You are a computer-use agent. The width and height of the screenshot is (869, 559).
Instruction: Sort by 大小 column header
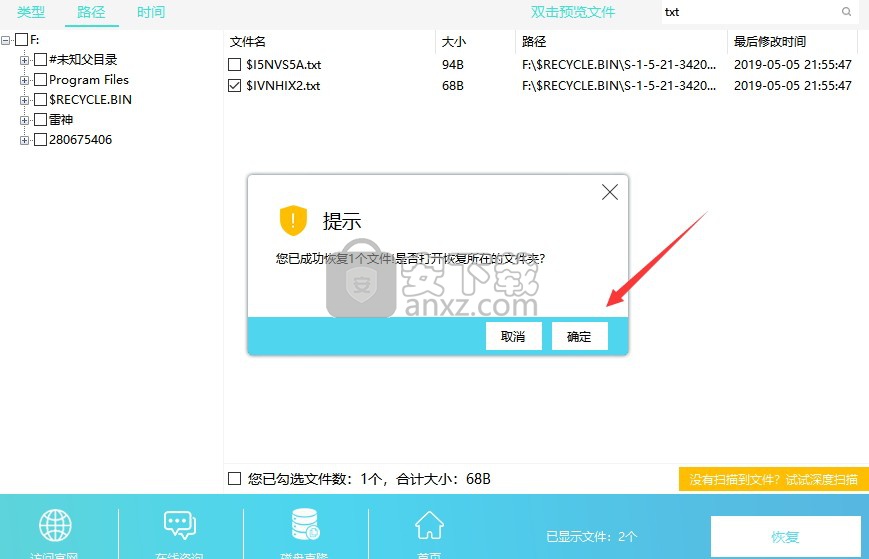(x=454, y=42)
